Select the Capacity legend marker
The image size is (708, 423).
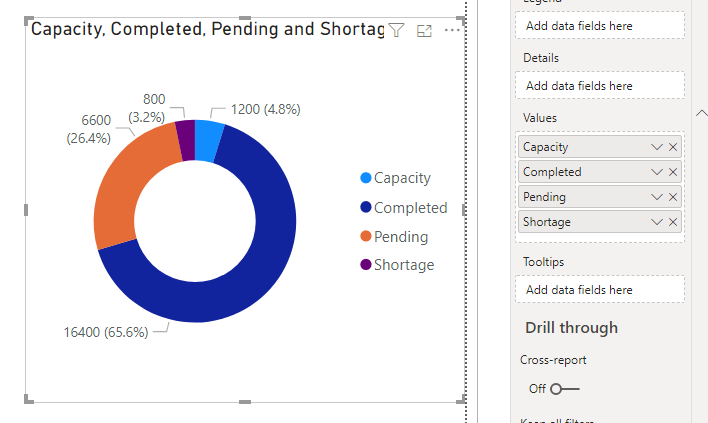coord(366,178)
